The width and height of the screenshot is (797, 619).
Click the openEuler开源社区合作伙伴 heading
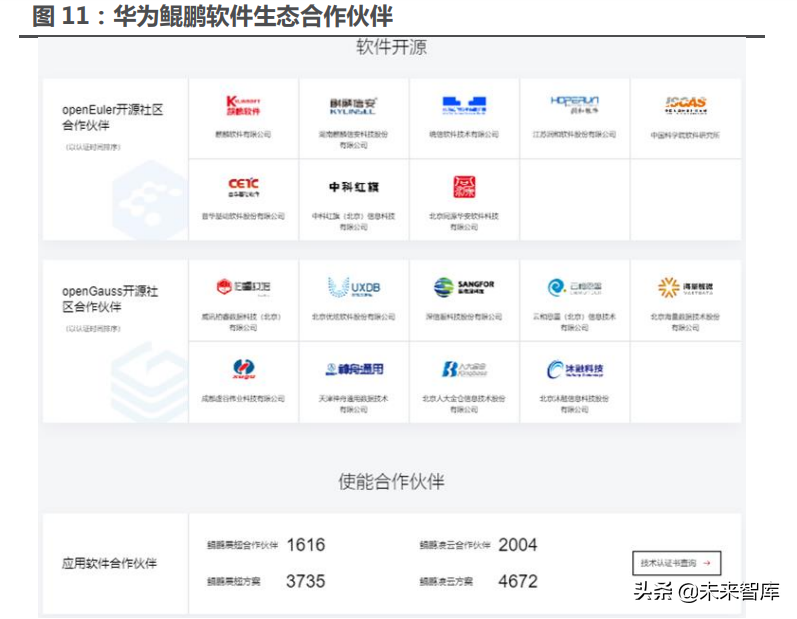coord(112,117)
